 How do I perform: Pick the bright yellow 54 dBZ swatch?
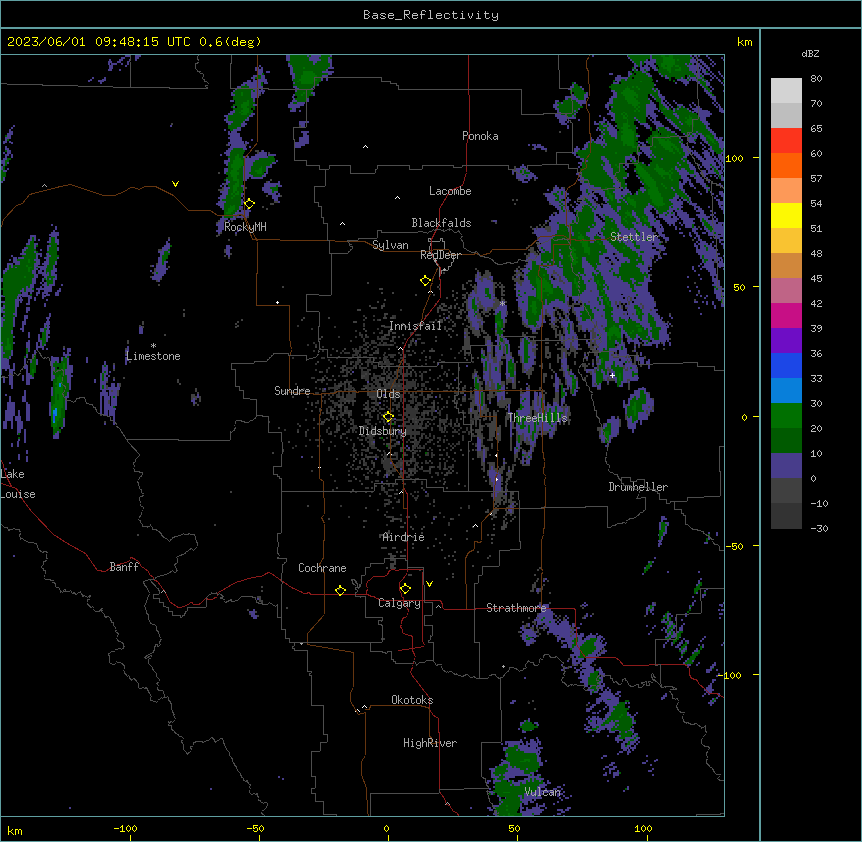786,215
